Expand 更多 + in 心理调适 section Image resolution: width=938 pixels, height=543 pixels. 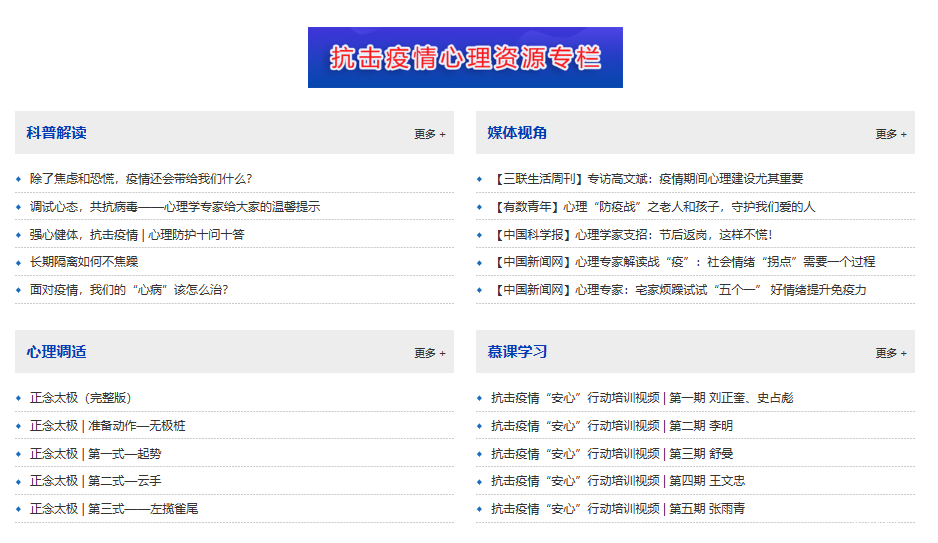click(x=430, y=353)
